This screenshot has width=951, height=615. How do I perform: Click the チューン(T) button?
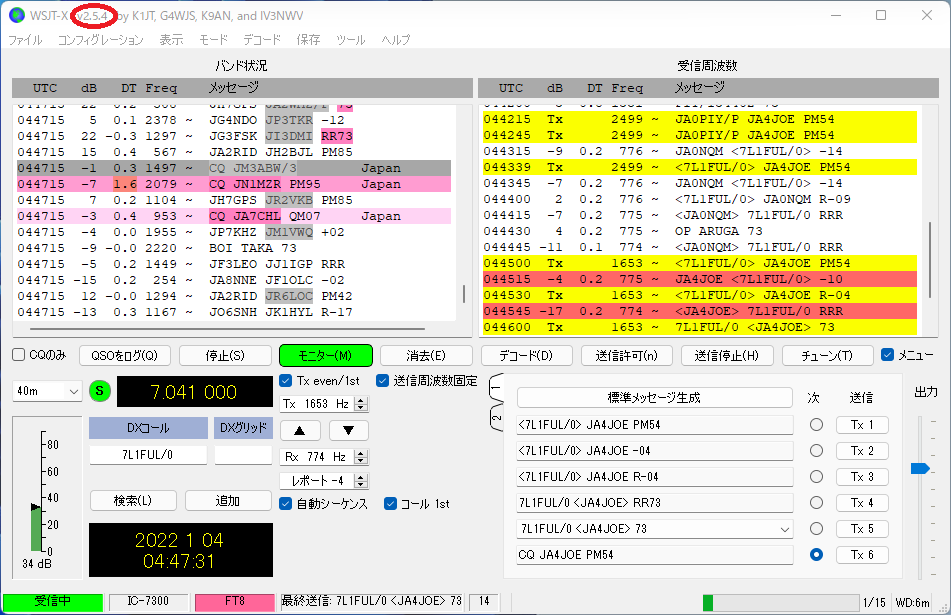pos(827,355)
